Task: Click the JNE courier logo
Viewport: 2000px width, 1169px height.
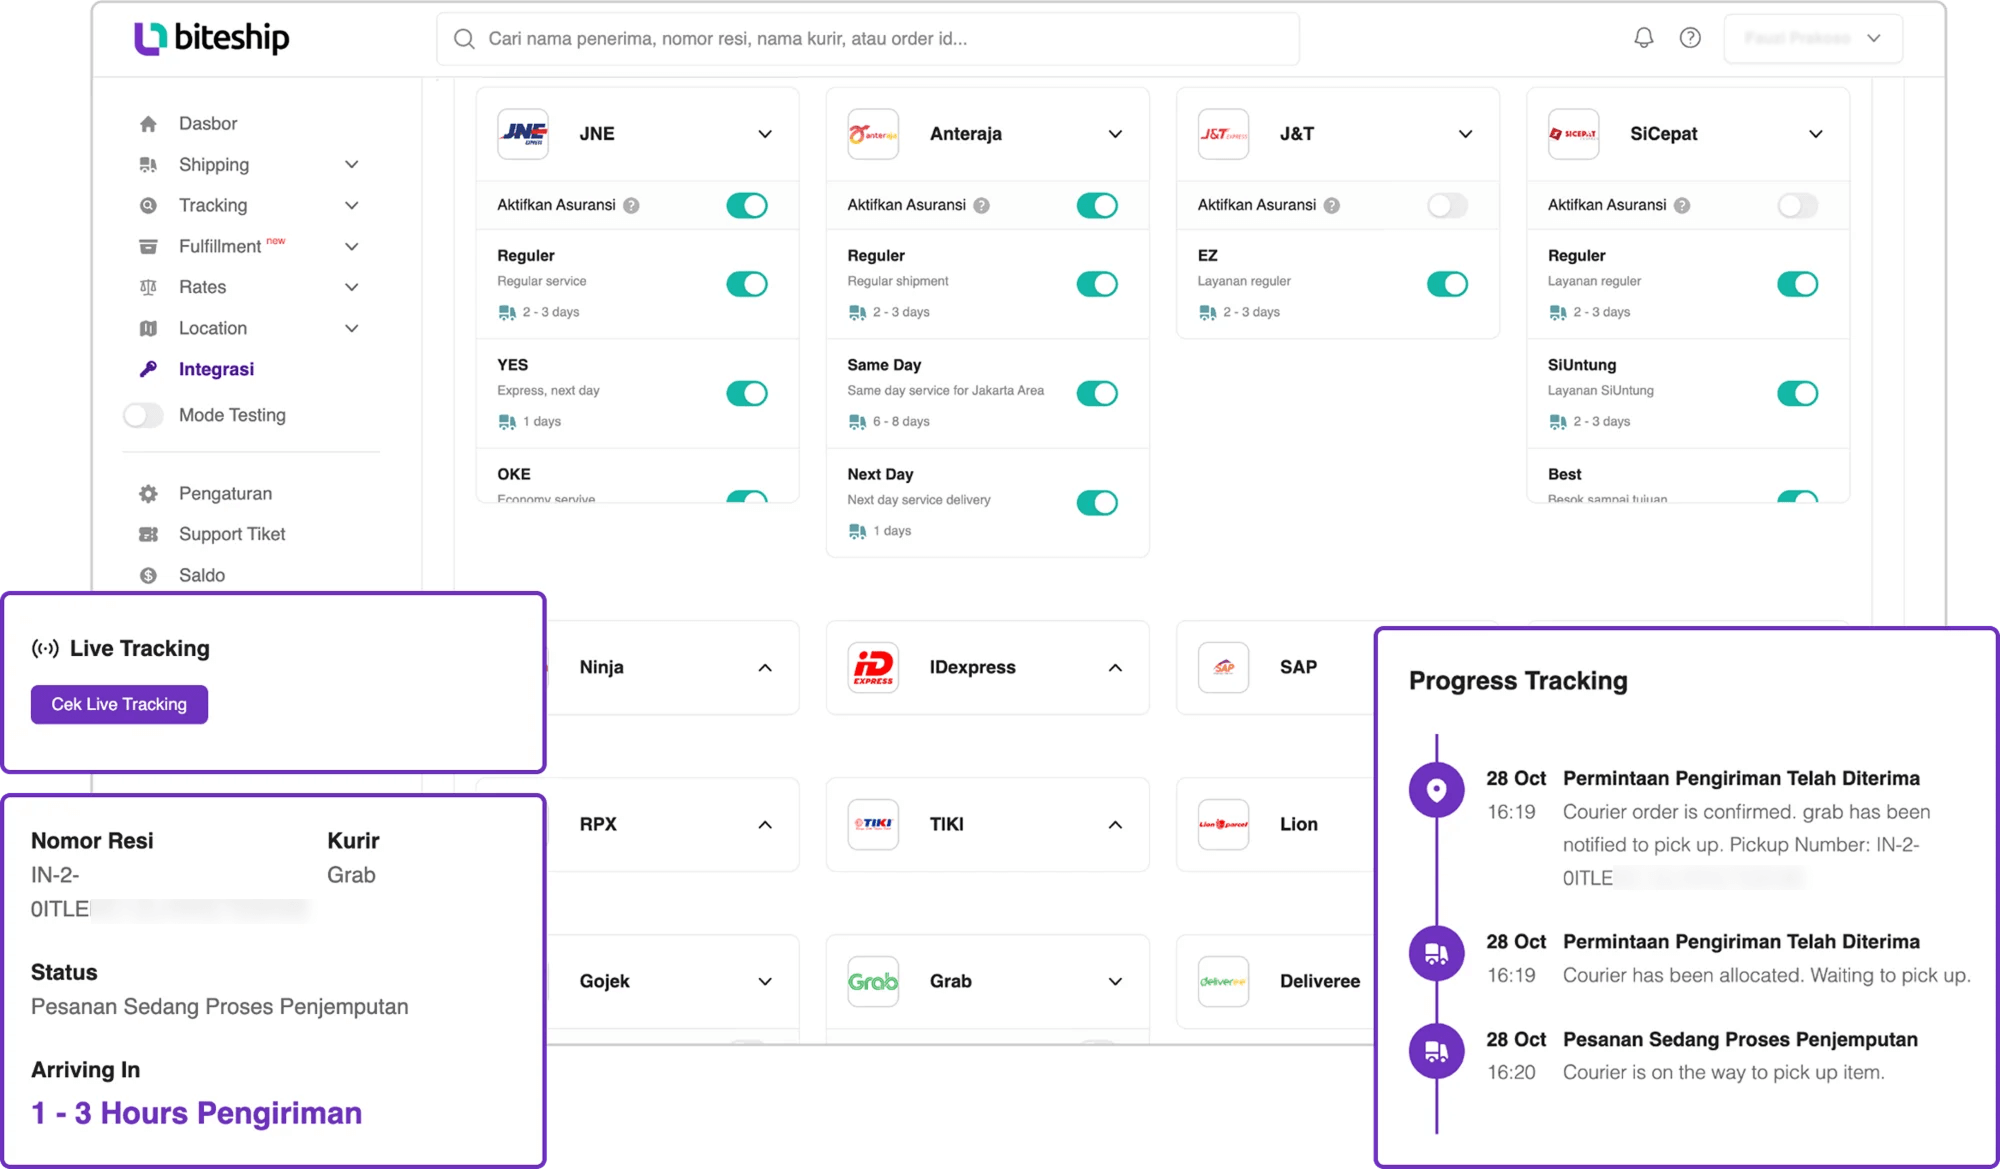Action: pyautogui.click(x=523, y=134)
